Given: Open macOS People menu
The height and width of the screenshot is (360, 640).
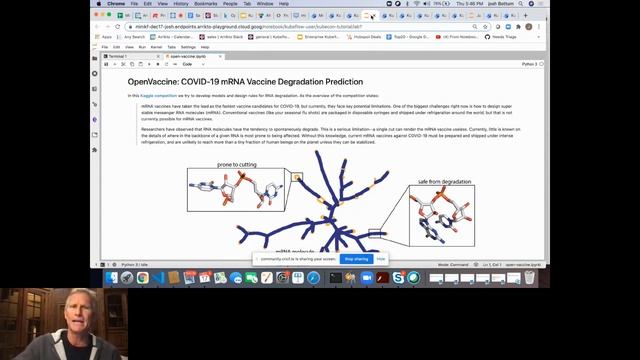Looking at the screenshot, I should pos(230,4).
